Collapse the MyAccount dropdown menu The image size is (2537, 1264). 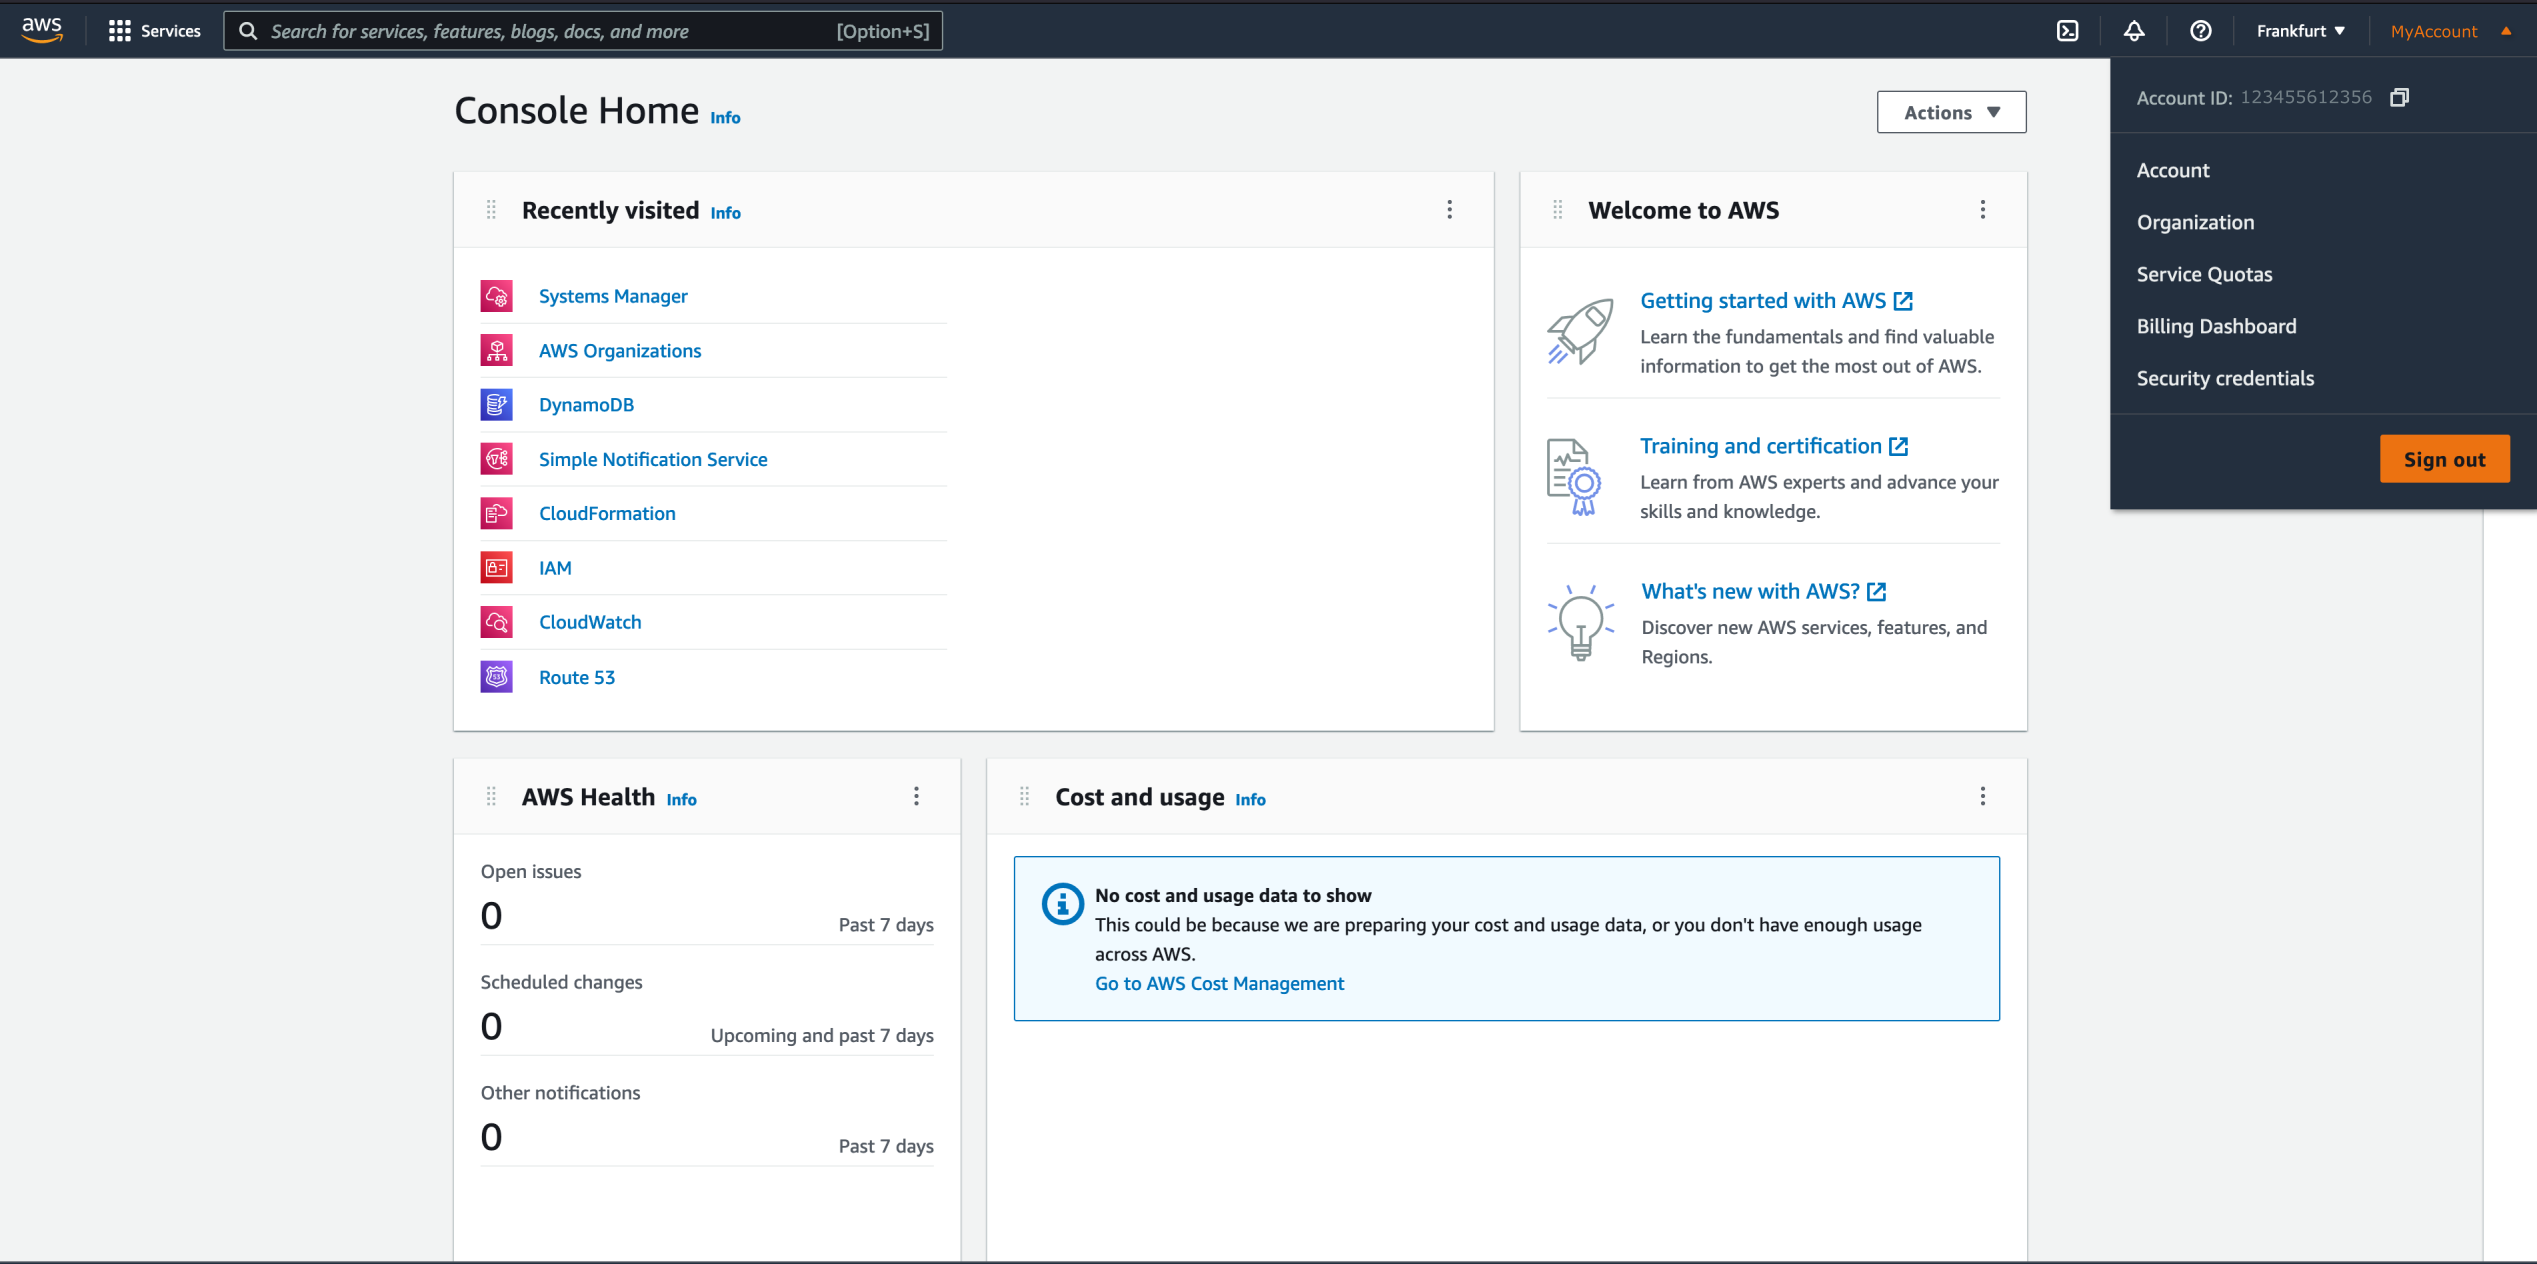pos(2451,31)
